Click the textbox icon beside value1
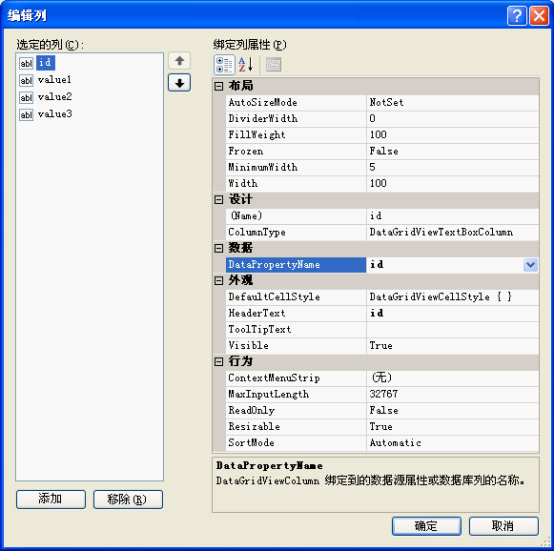Viewport: 554px width, 551px height. 26,81
